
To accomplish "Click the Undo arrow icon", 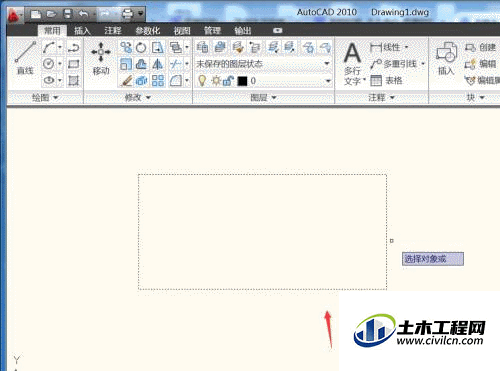I will point(83,14).
